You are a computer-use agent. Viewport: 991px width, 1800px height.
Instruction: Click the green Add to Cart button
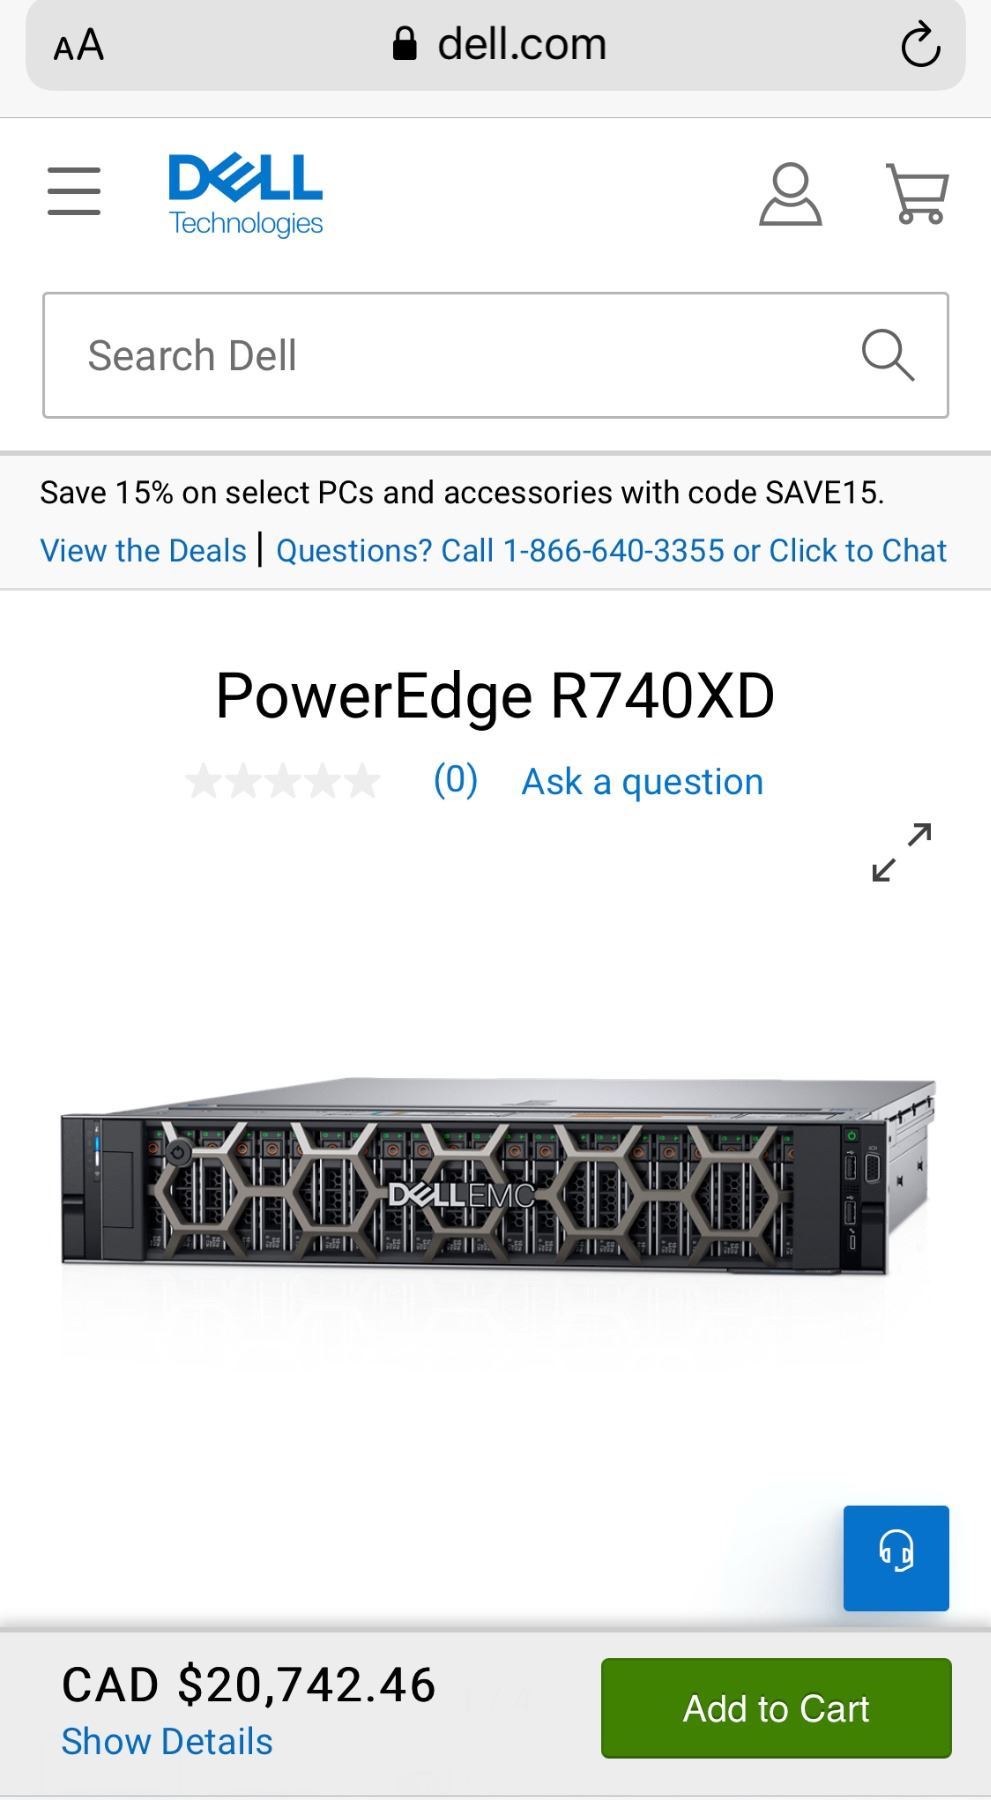[776, 1708]
